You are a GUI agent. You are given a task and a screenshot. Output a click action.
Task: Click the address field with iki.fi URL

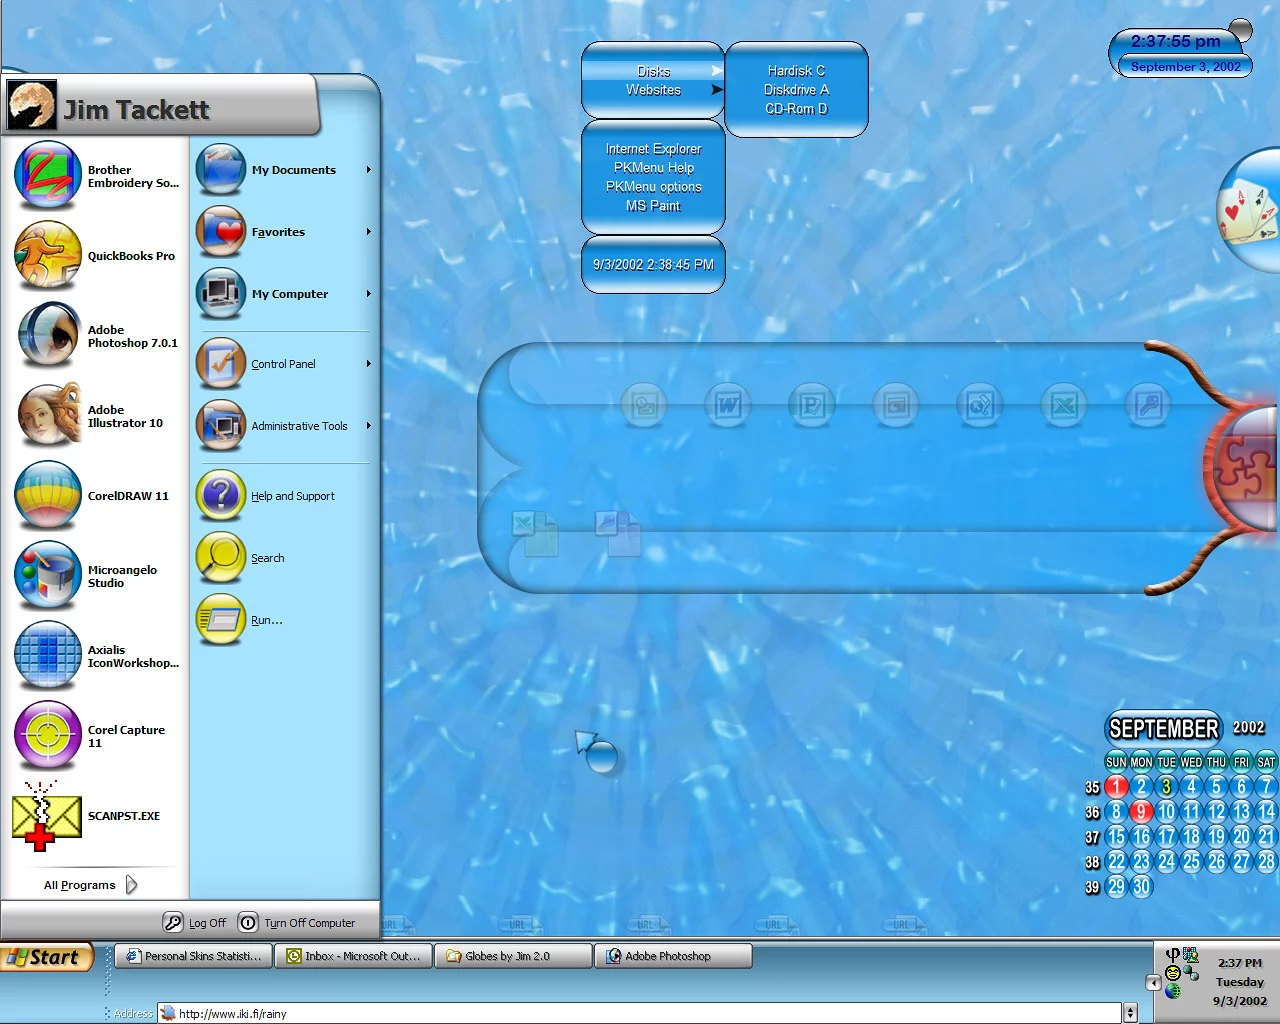pyautogui.click(x=640, y=1013)
